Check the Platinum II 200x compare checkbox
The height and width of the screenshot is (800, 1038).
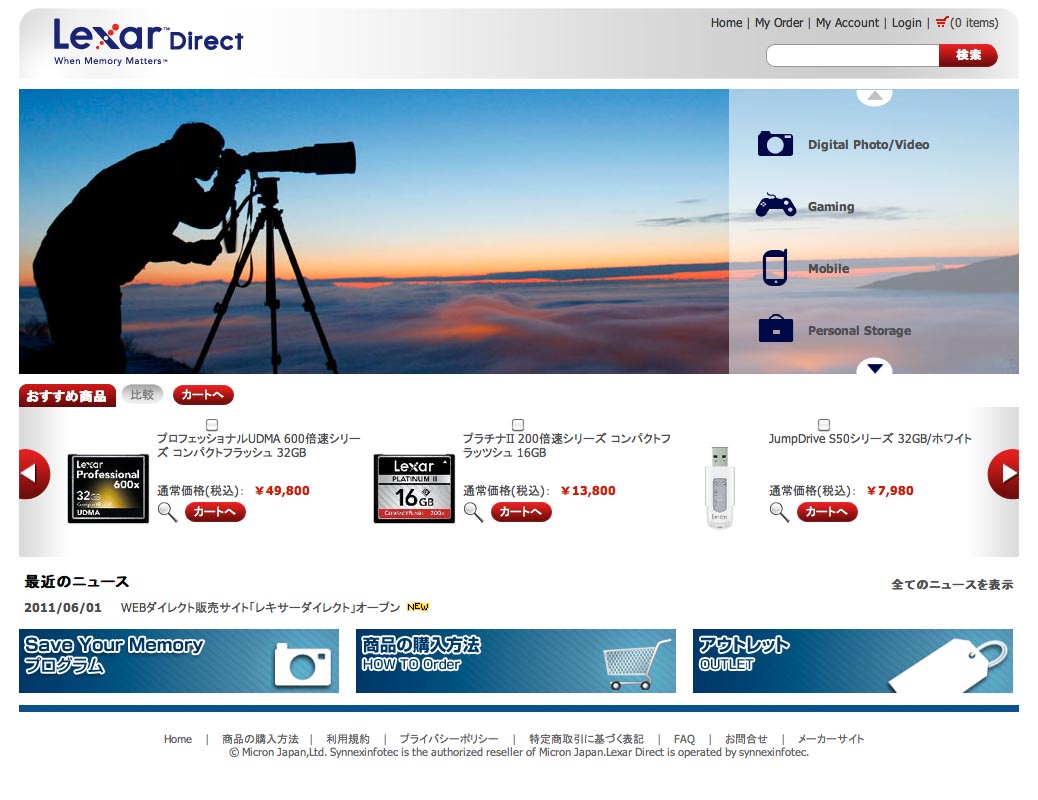tap(518, 425)
